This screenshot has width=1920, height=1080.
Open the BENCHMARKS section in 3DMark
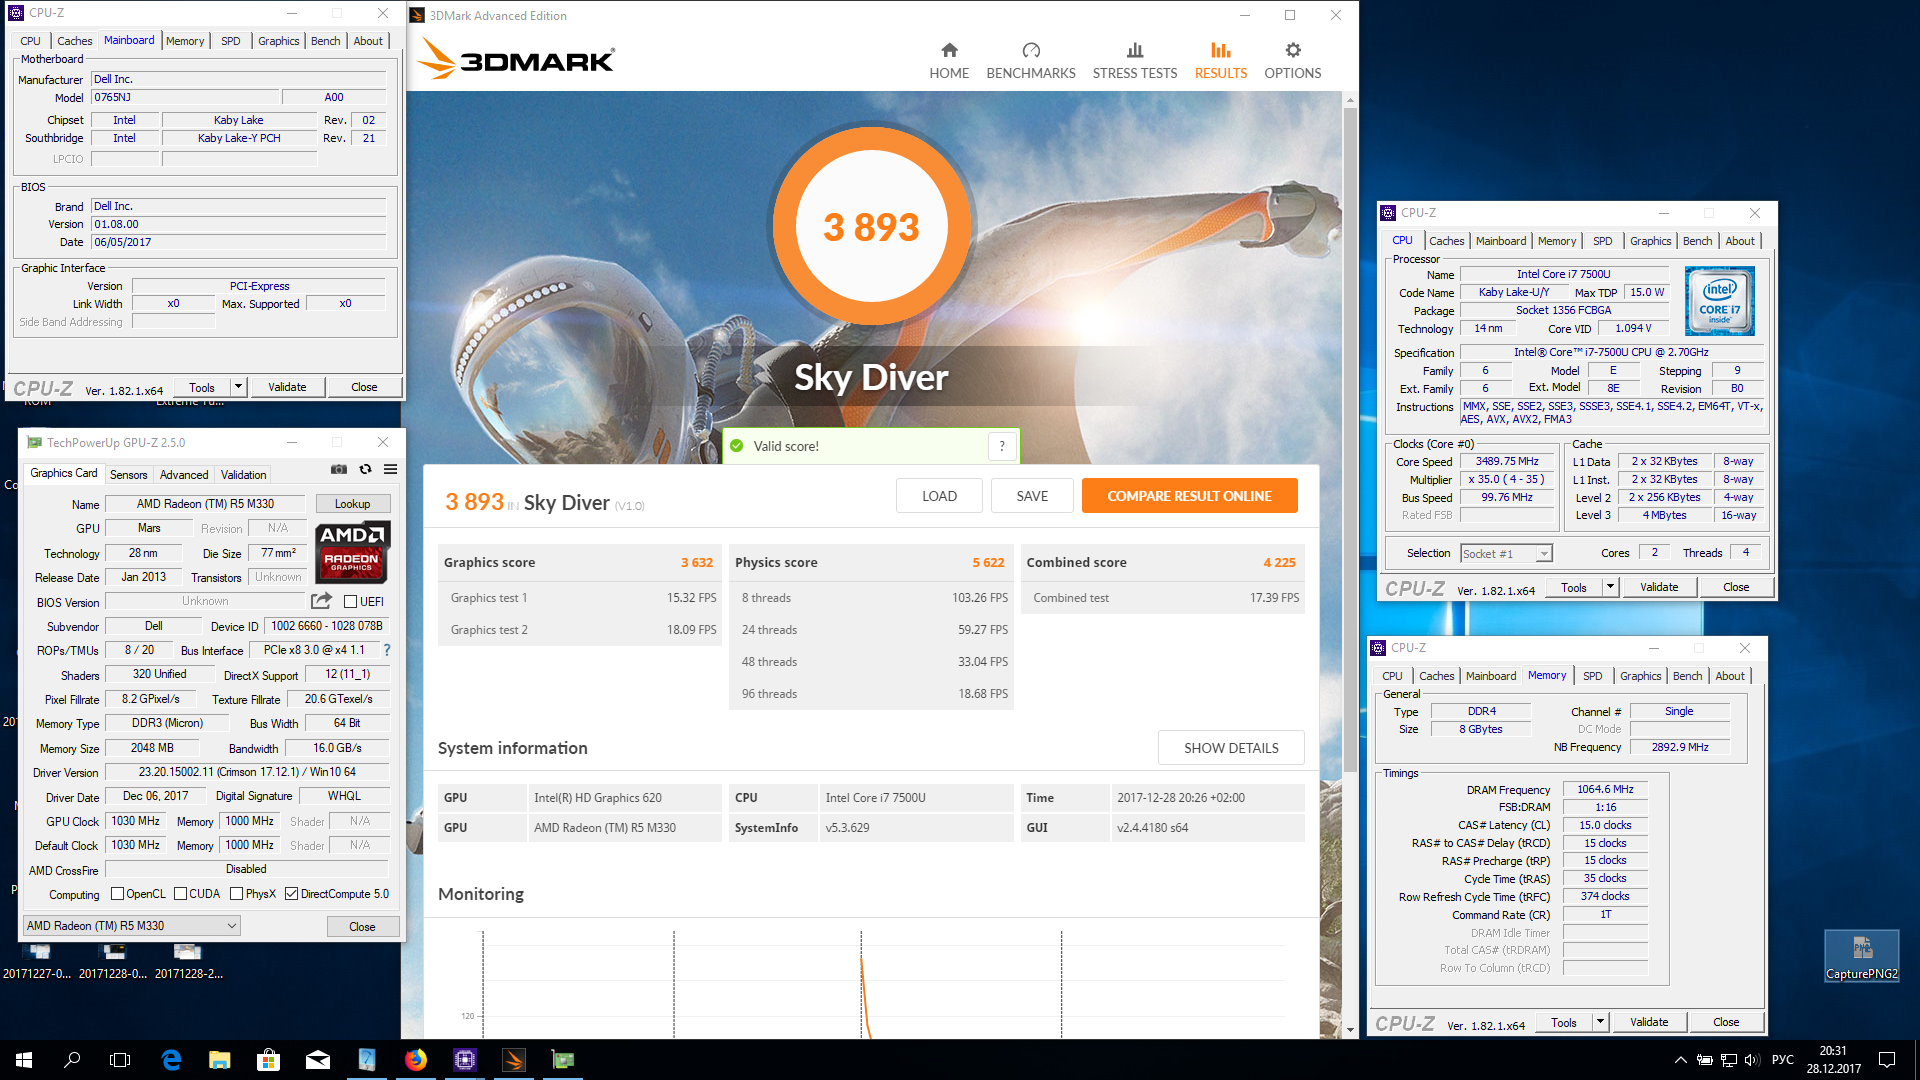(1031, 61)
